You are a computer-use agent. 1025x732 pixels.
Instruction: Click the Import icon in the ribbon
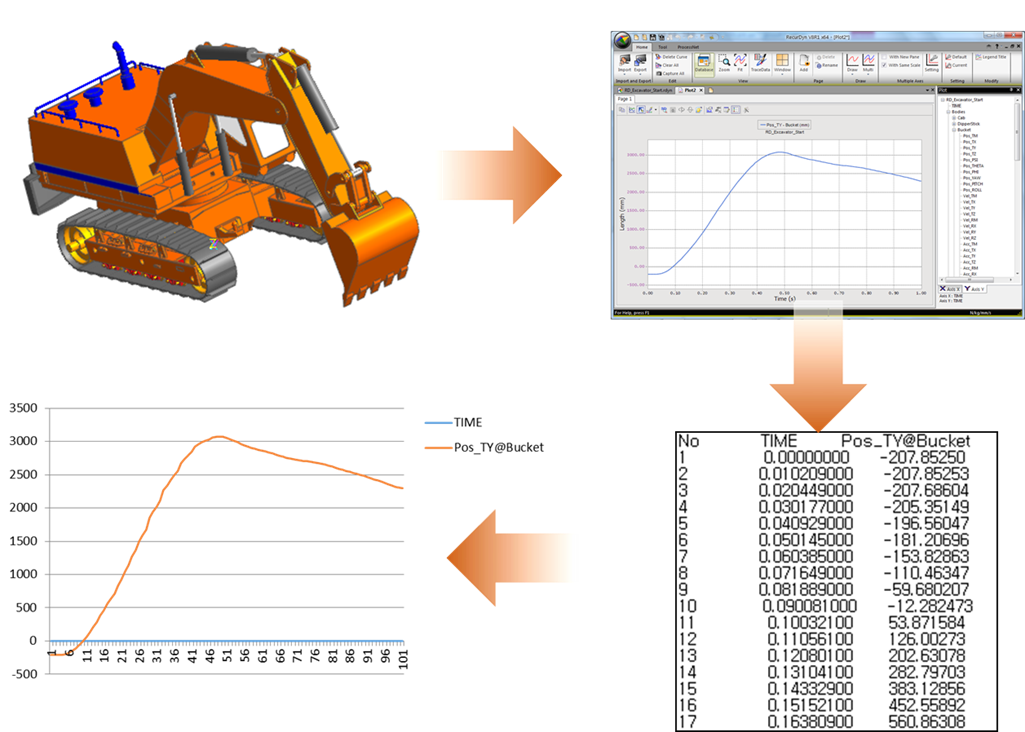tap(624, 63)
